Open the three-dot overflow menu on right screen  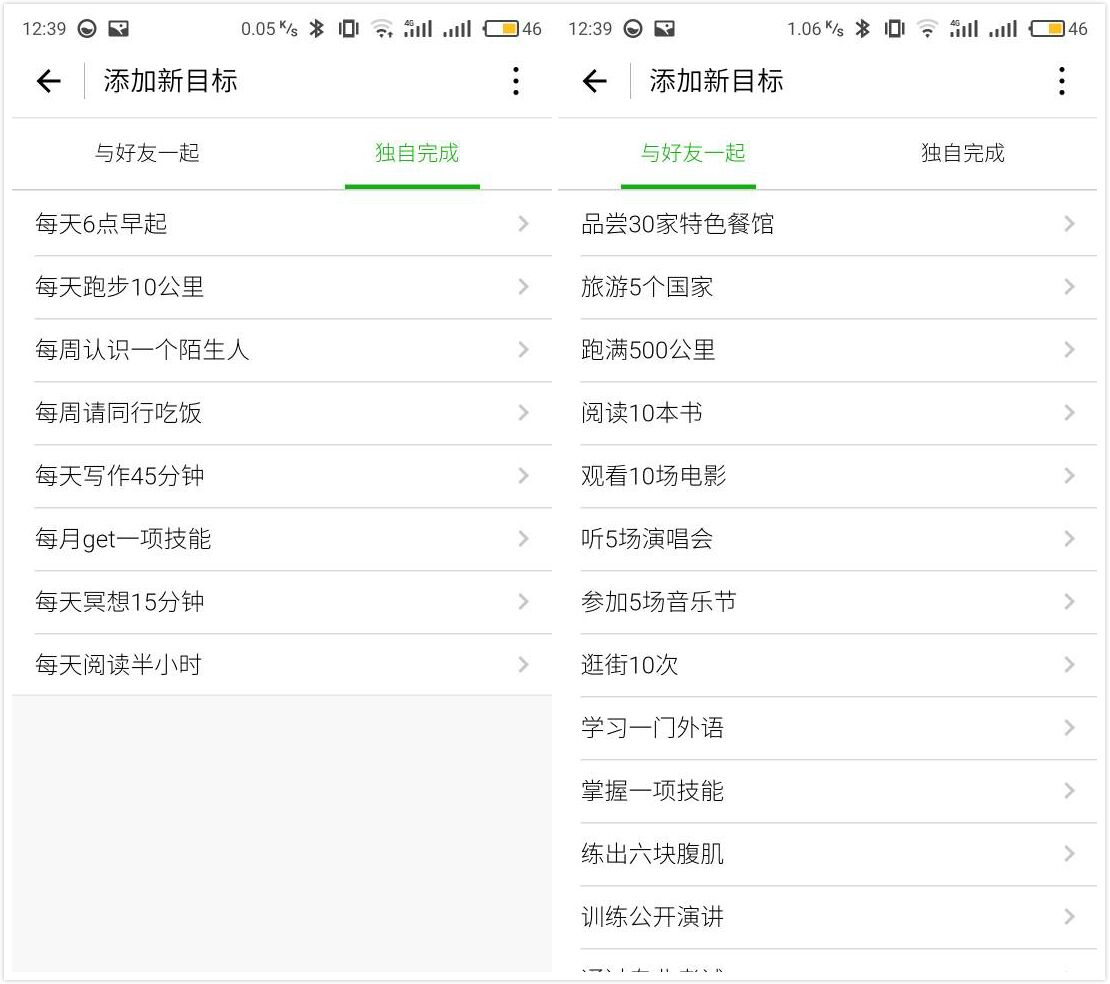pos(1062,81)
